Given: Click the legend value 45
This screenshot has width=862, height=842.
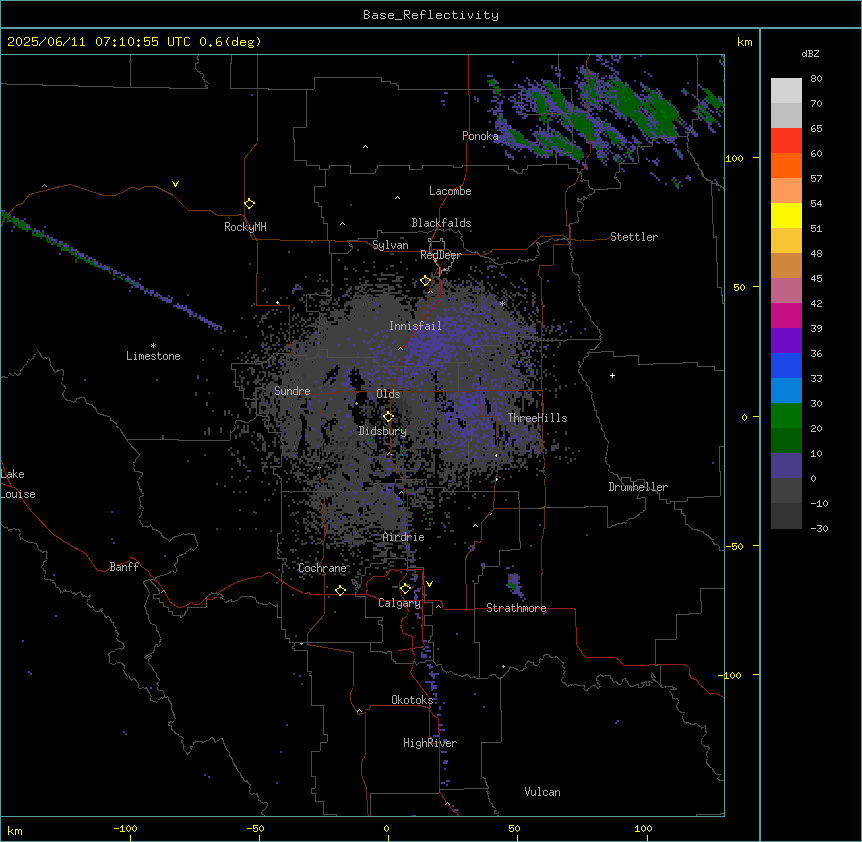Looking at the screenshot, I should click(x=816, y=279).
